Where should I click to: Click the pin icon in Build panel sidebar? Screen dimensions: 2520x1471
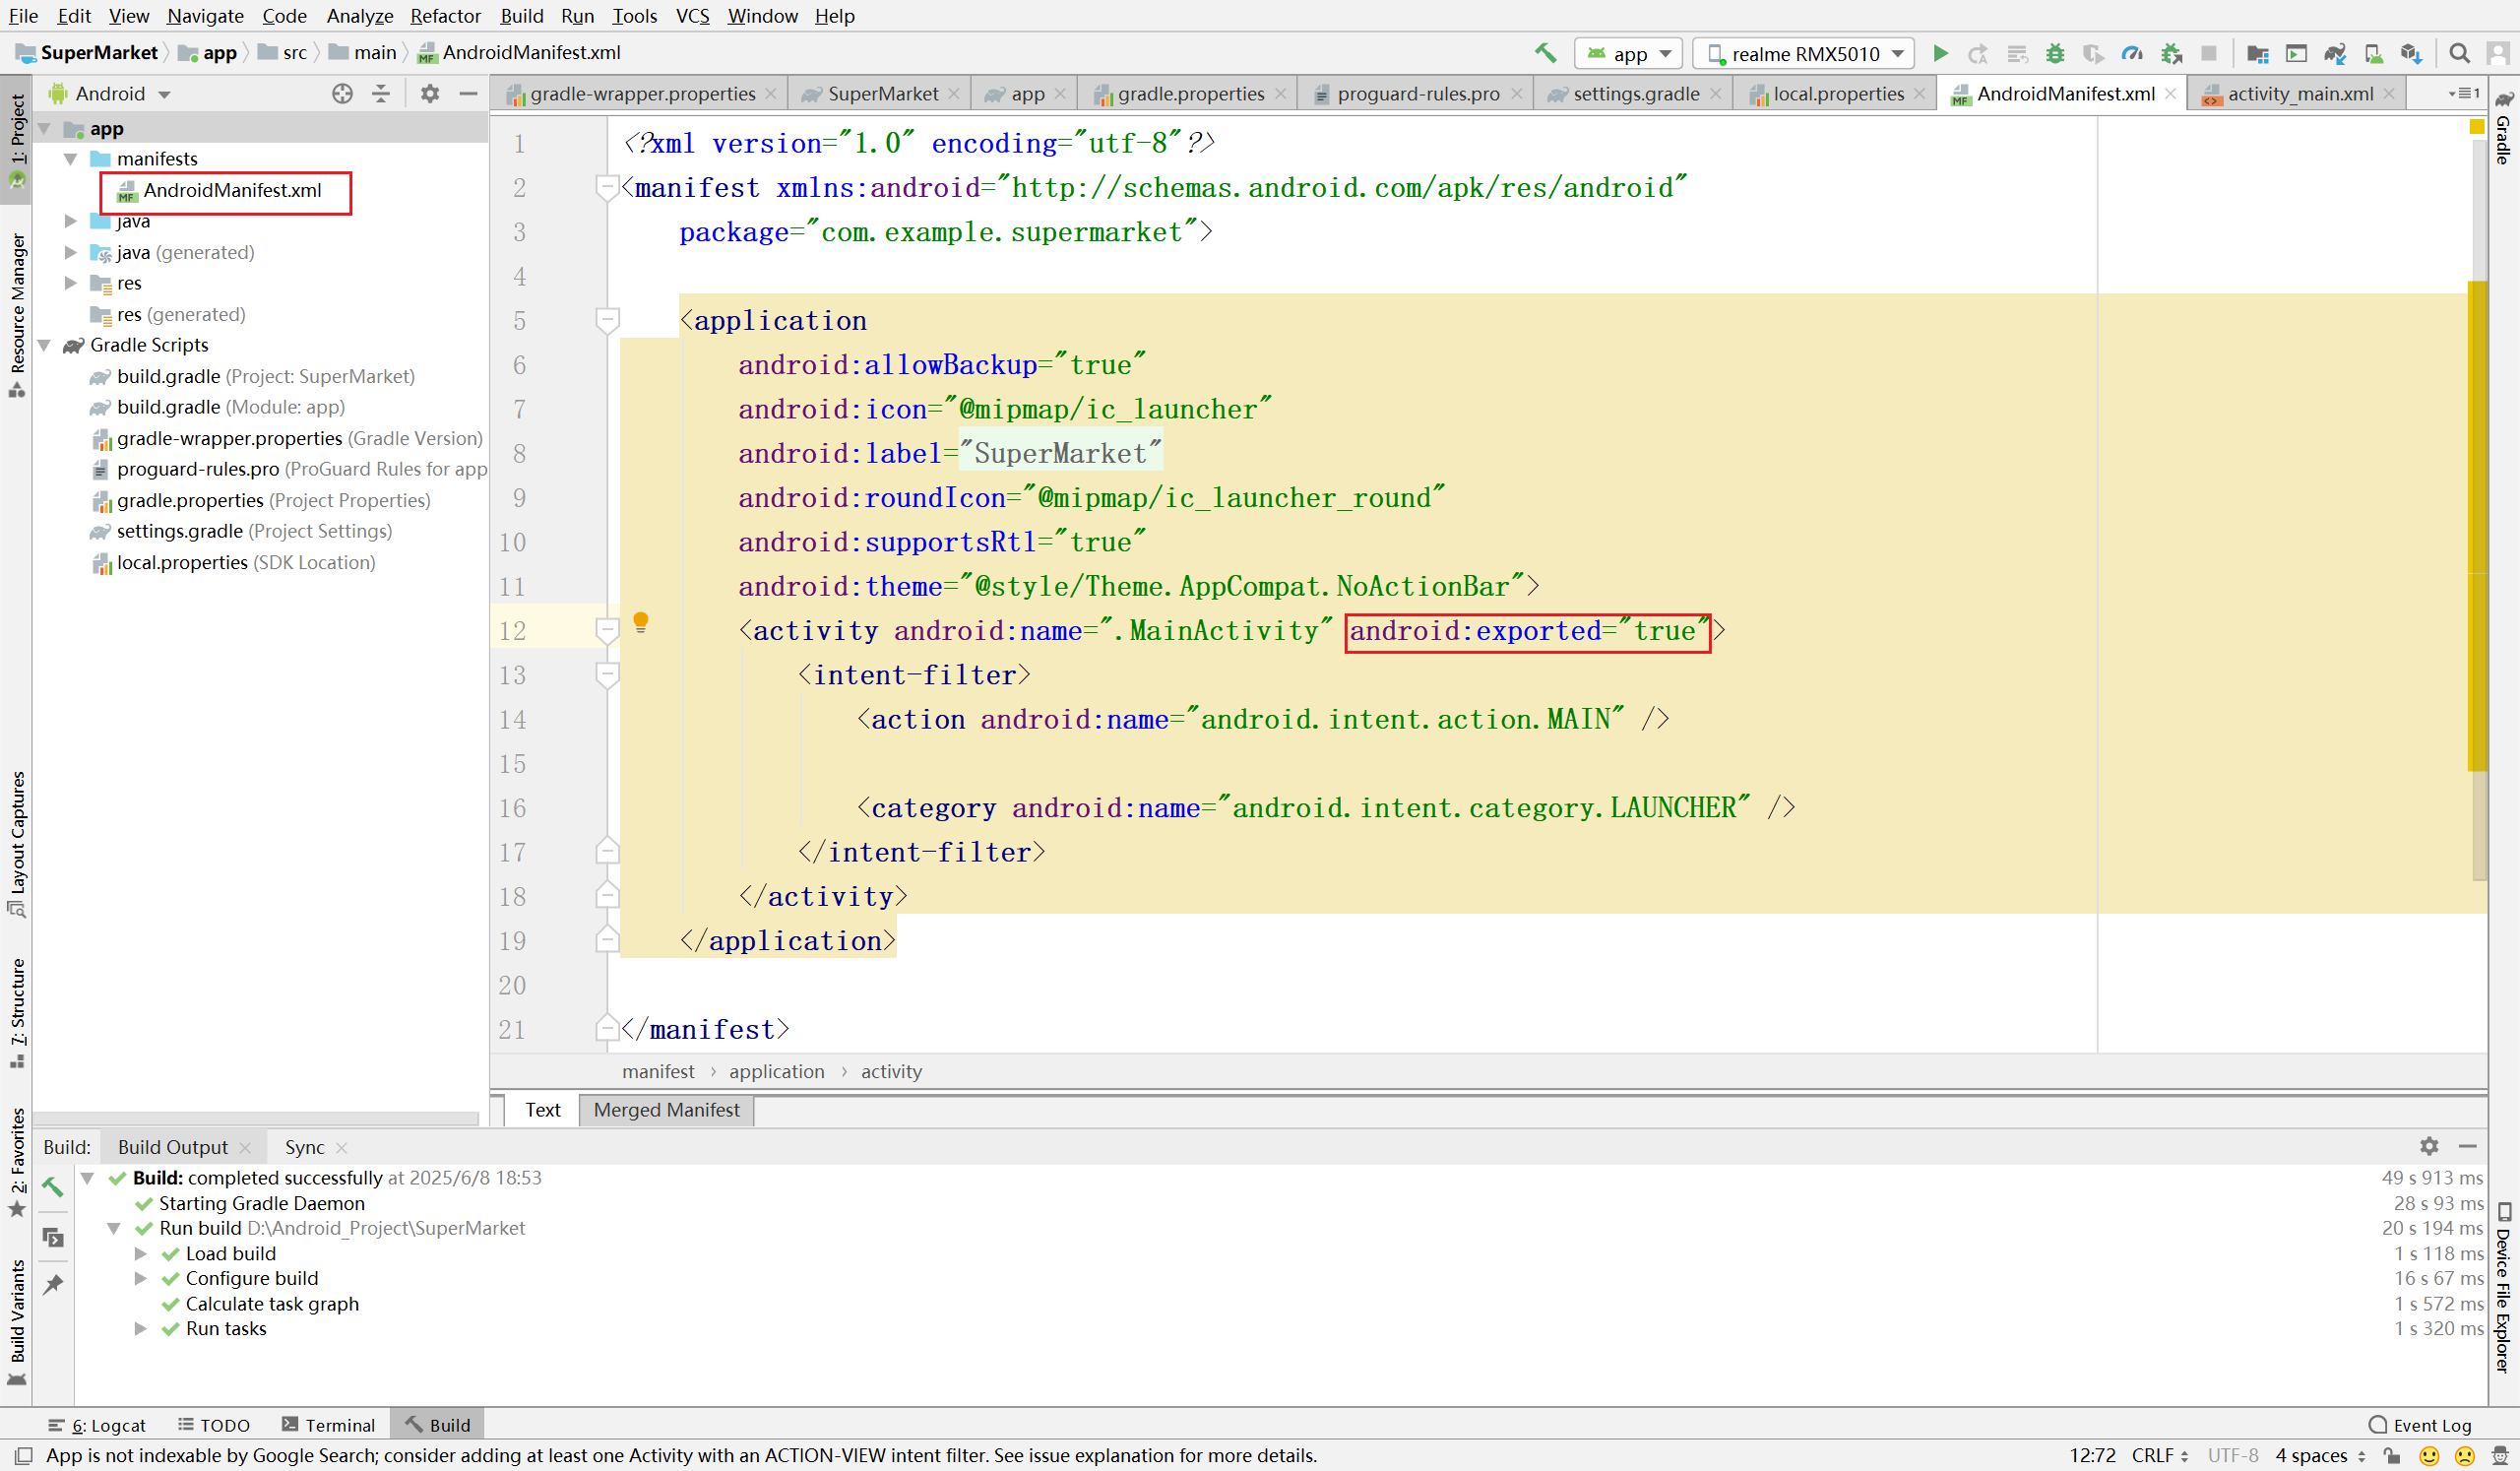click(53, 1284)
